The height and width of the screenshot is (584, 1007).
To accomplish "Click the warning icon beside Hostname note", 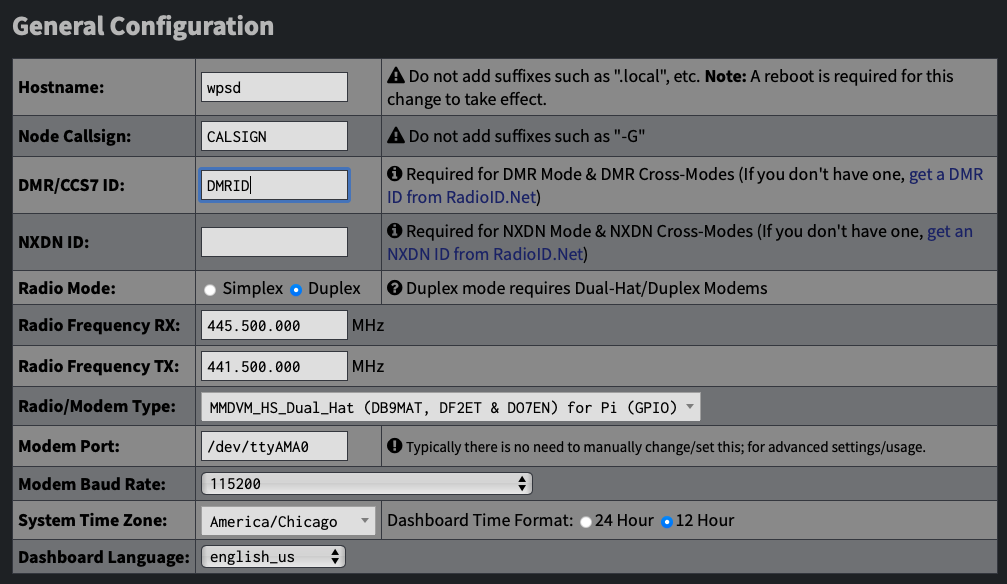I will tap(395, 76).
